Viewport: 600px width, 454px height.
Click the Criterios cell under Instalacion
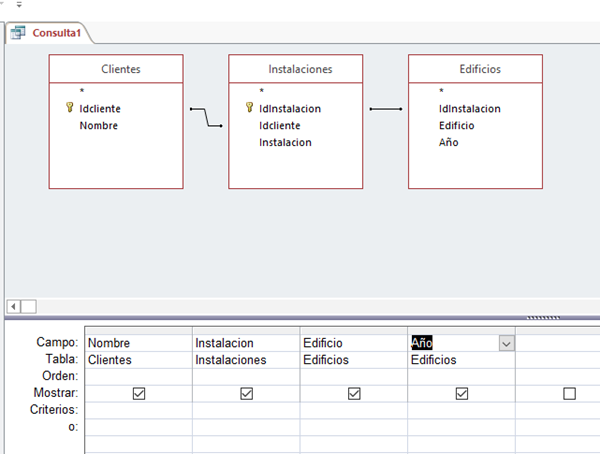(x=246, y=410)
